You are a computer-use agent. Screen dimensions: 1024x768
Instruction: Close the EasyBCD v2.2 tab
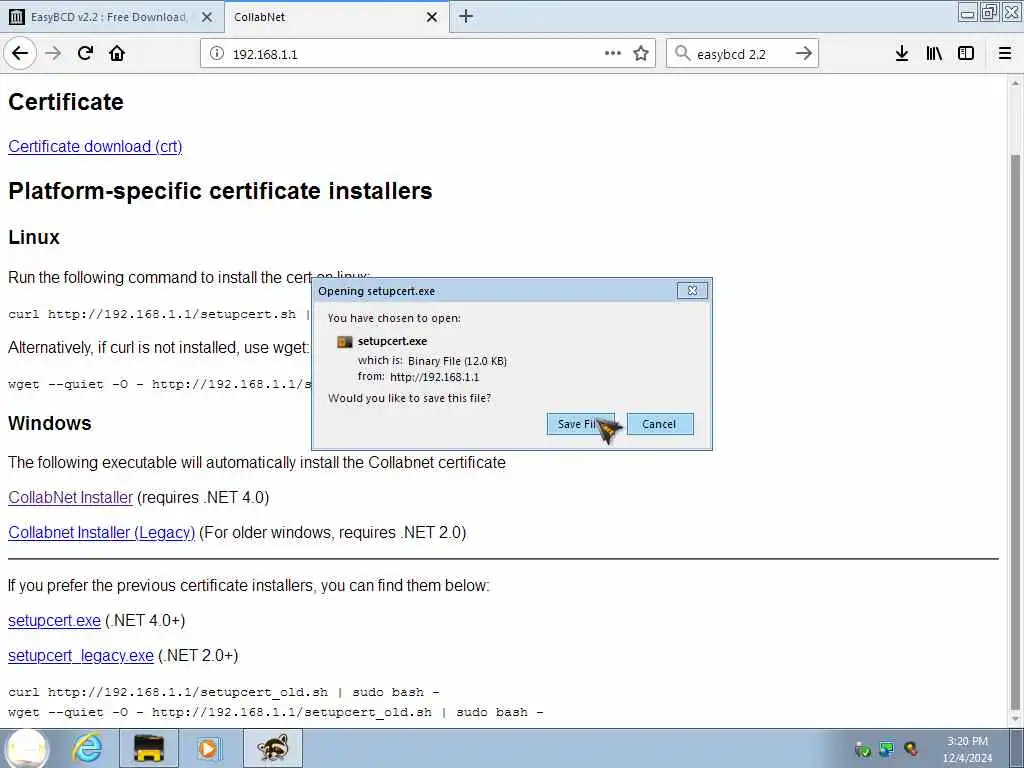pyautogui.click(x=207, y=17)
